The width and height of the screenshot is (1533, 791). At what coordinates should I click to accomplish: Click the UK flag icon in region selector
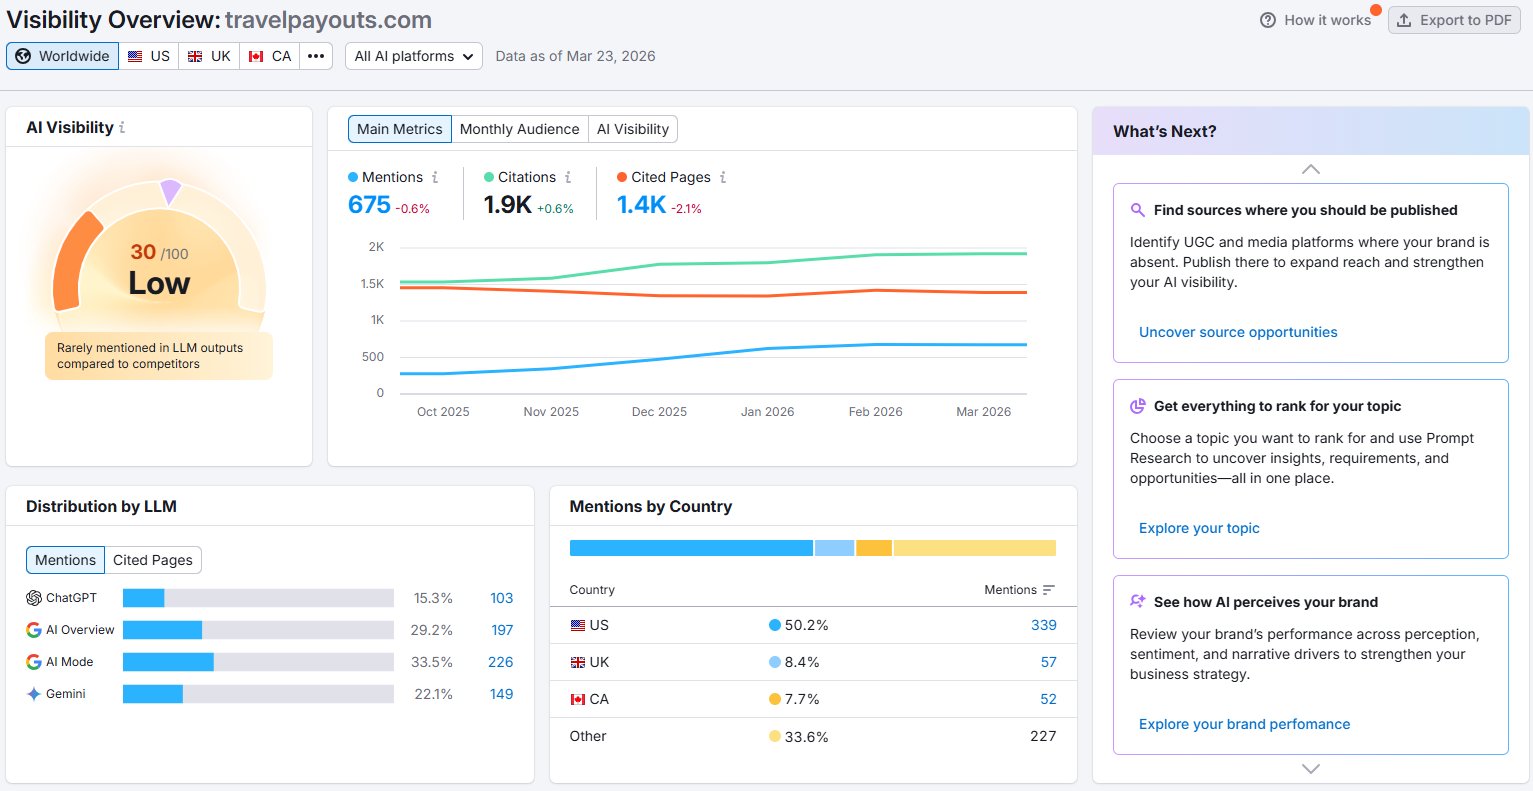pyautogui.click(x=195, y=56)
